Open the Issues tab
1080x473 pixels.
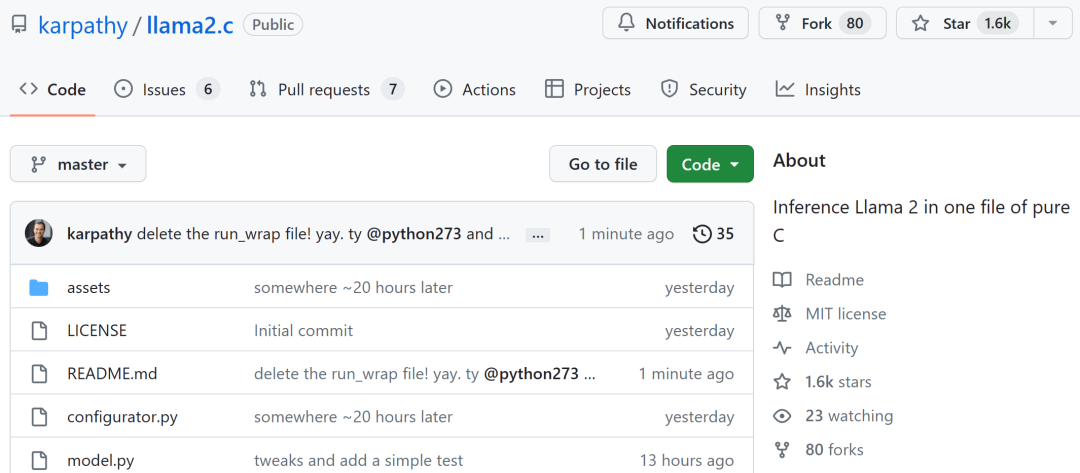coord(166,90)
